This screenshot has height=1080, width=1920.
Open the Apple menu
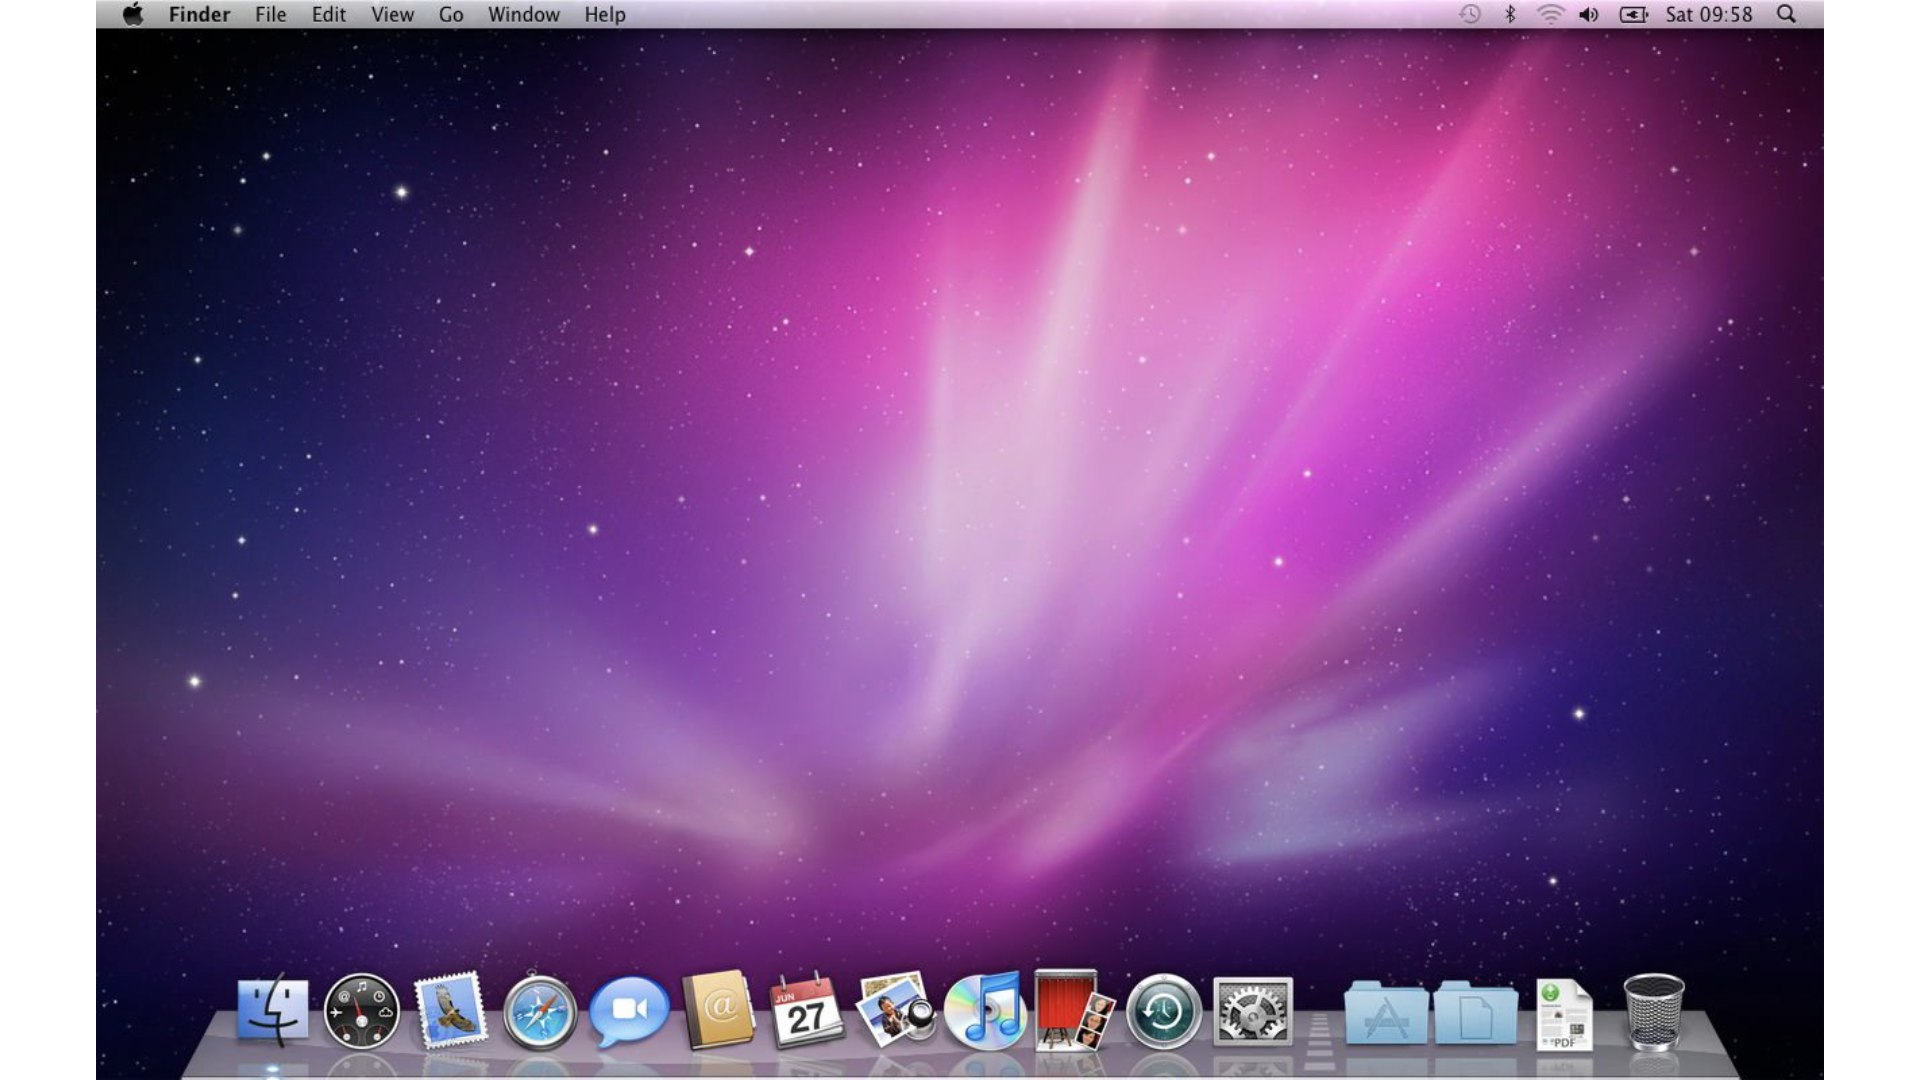tap(131, 14)
